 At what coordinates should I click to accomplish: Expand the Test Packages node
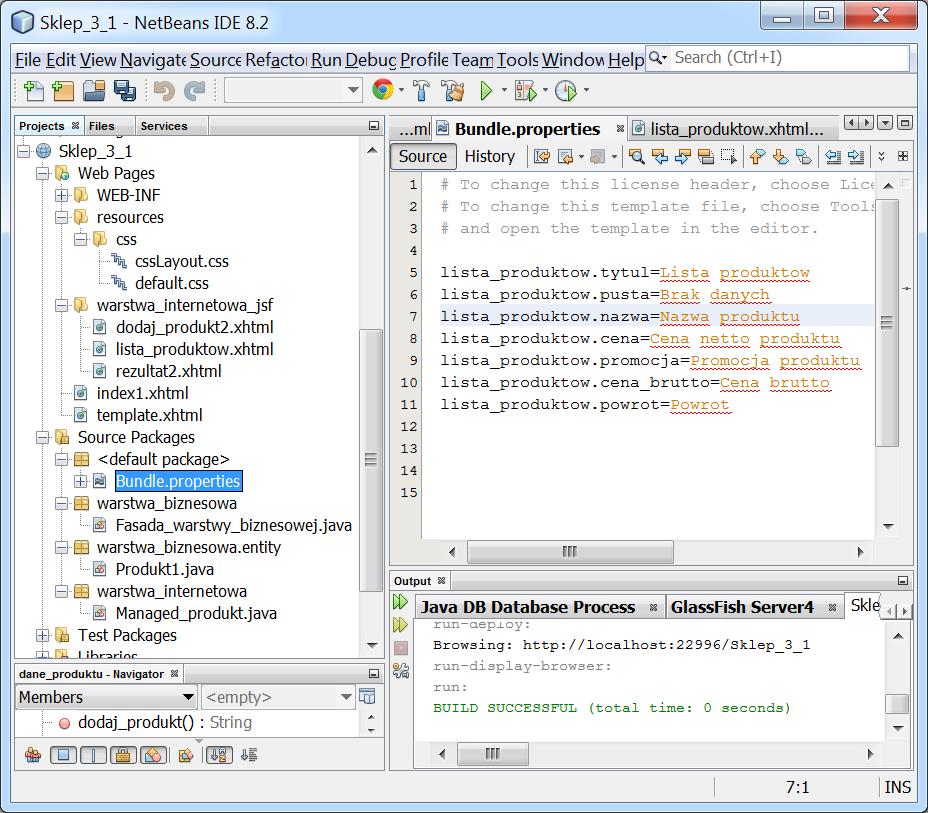click(x=43, y=635)
